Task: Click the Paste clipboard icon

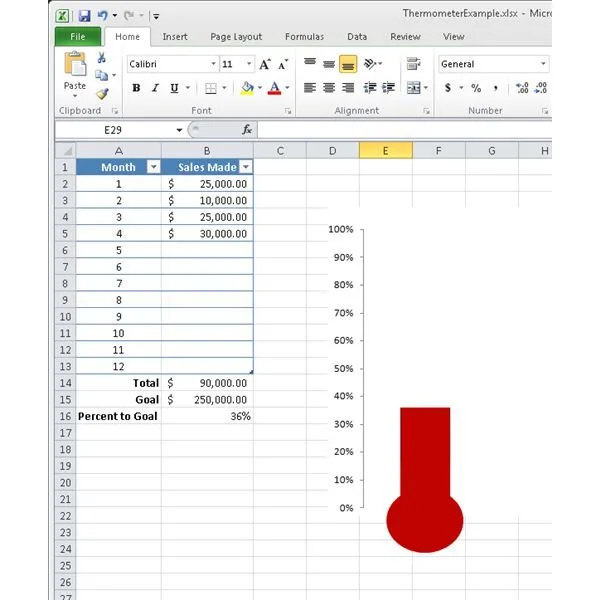Action: (75, 64)
